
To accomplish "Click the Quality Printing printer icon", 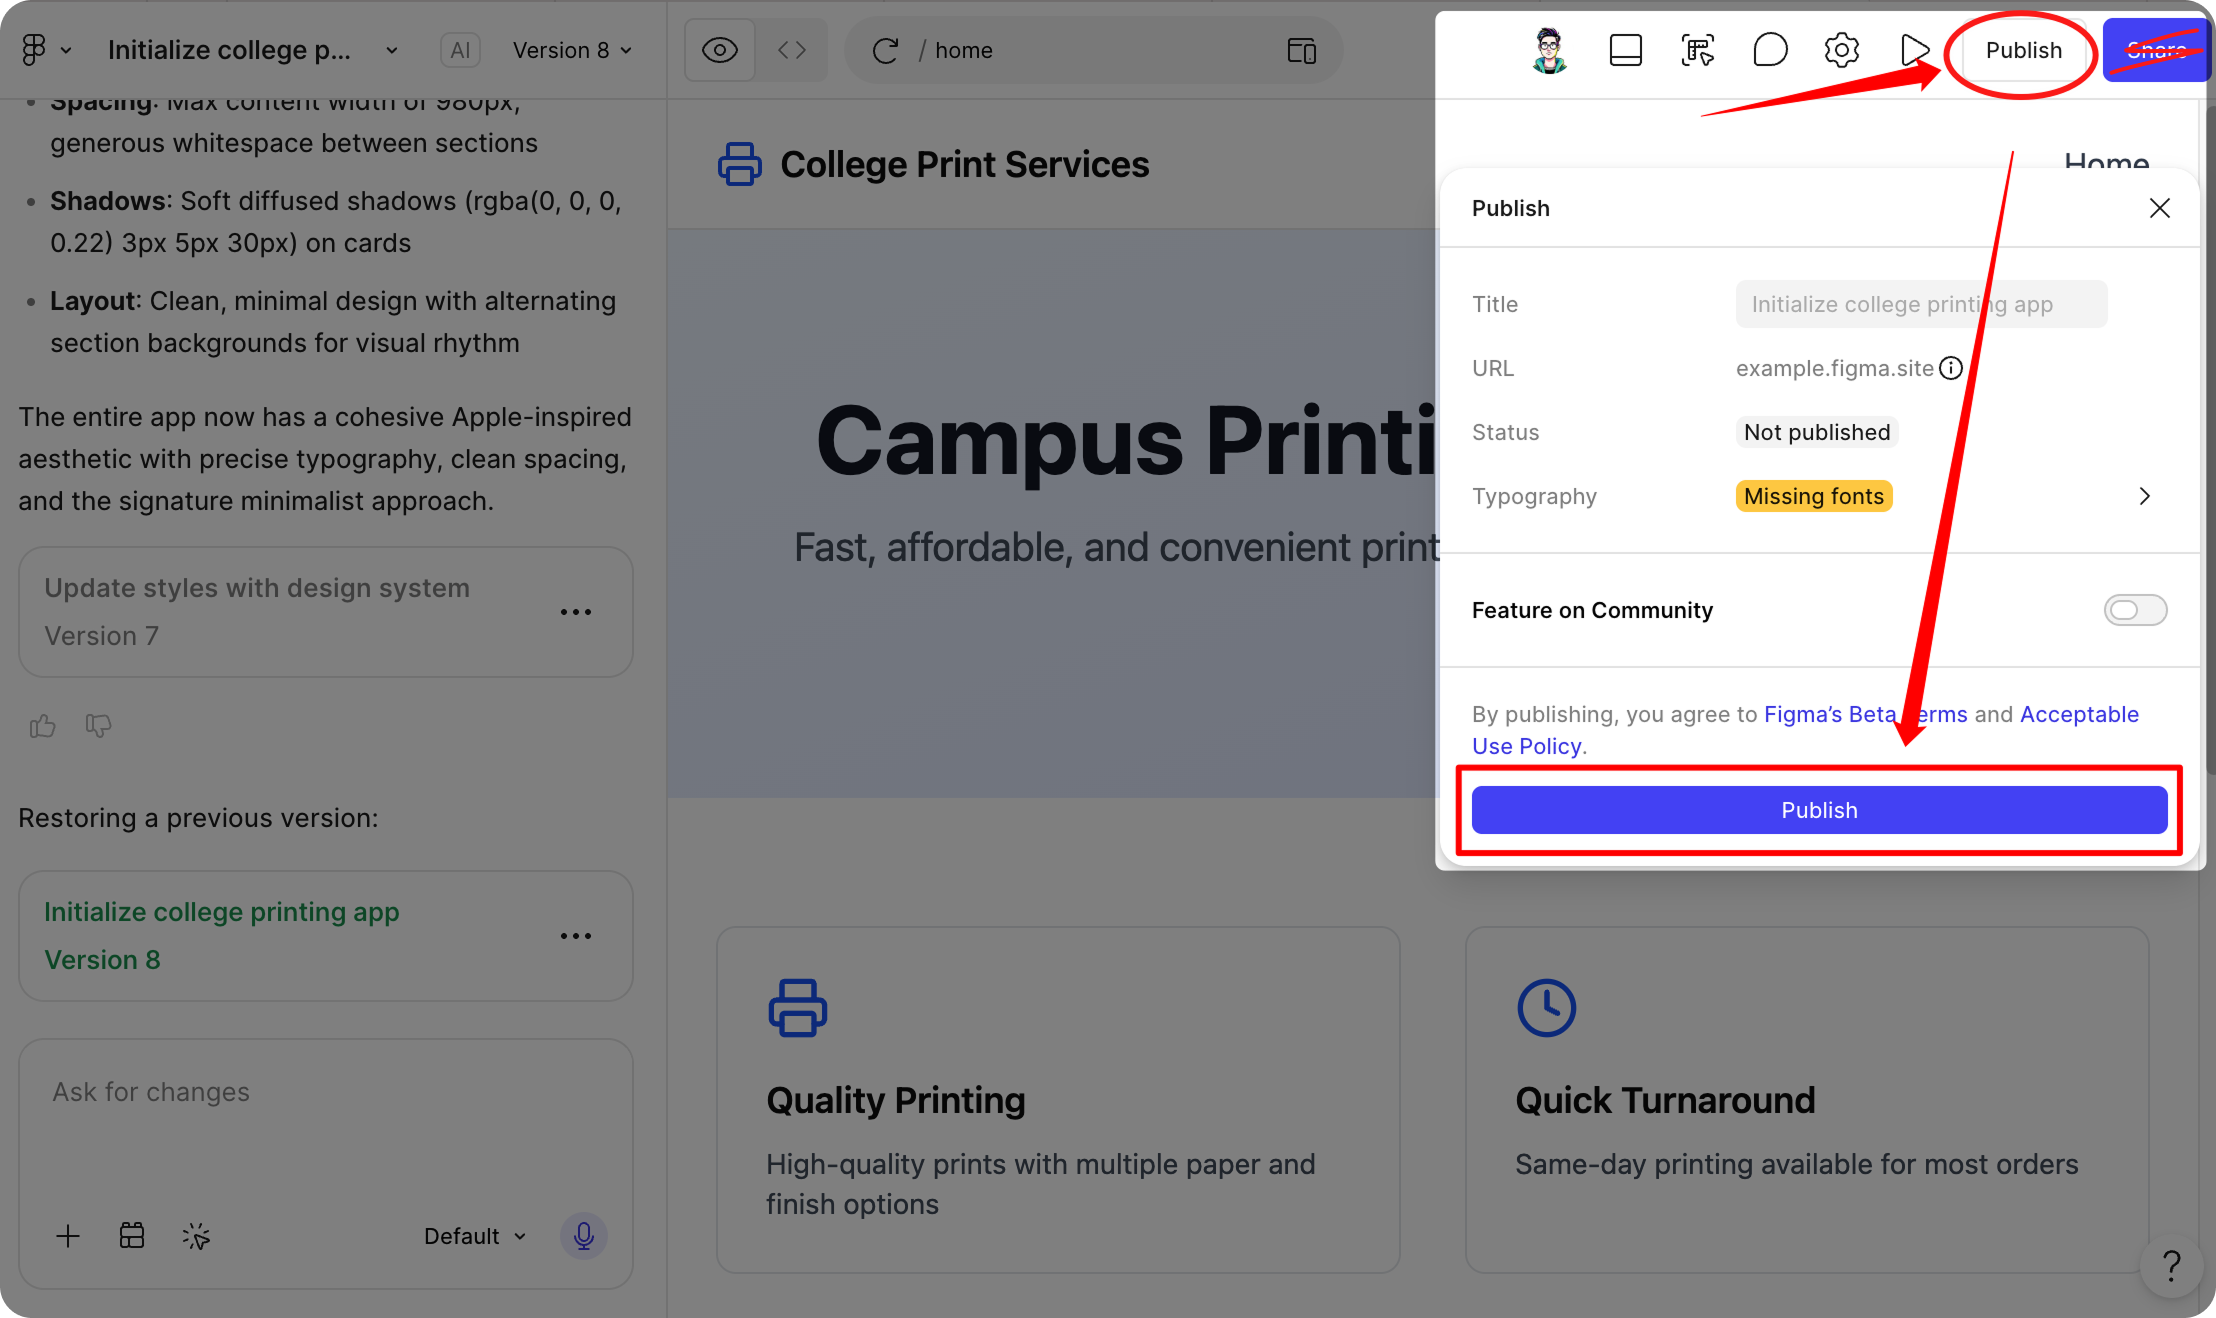I will [x=797, y=1007].
